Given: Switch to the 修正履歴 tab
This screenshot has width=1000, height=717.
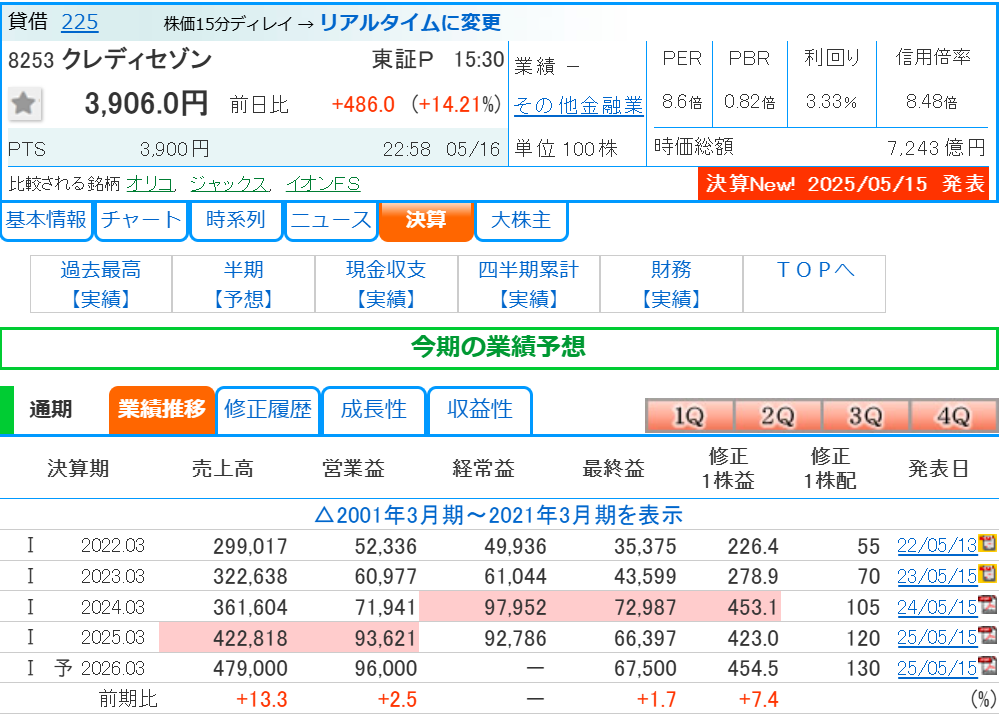Looking at the screenshot, I should point(268,410).
